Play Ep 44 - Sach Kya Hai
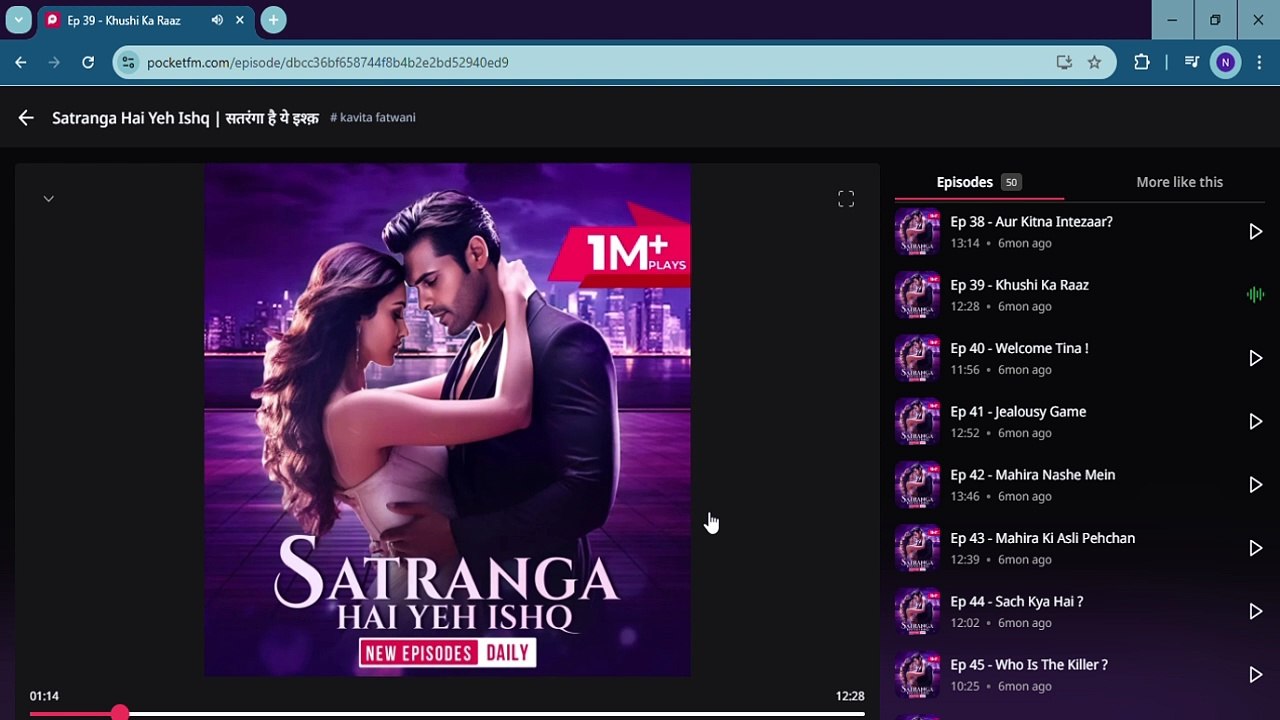 point(1255,611)
